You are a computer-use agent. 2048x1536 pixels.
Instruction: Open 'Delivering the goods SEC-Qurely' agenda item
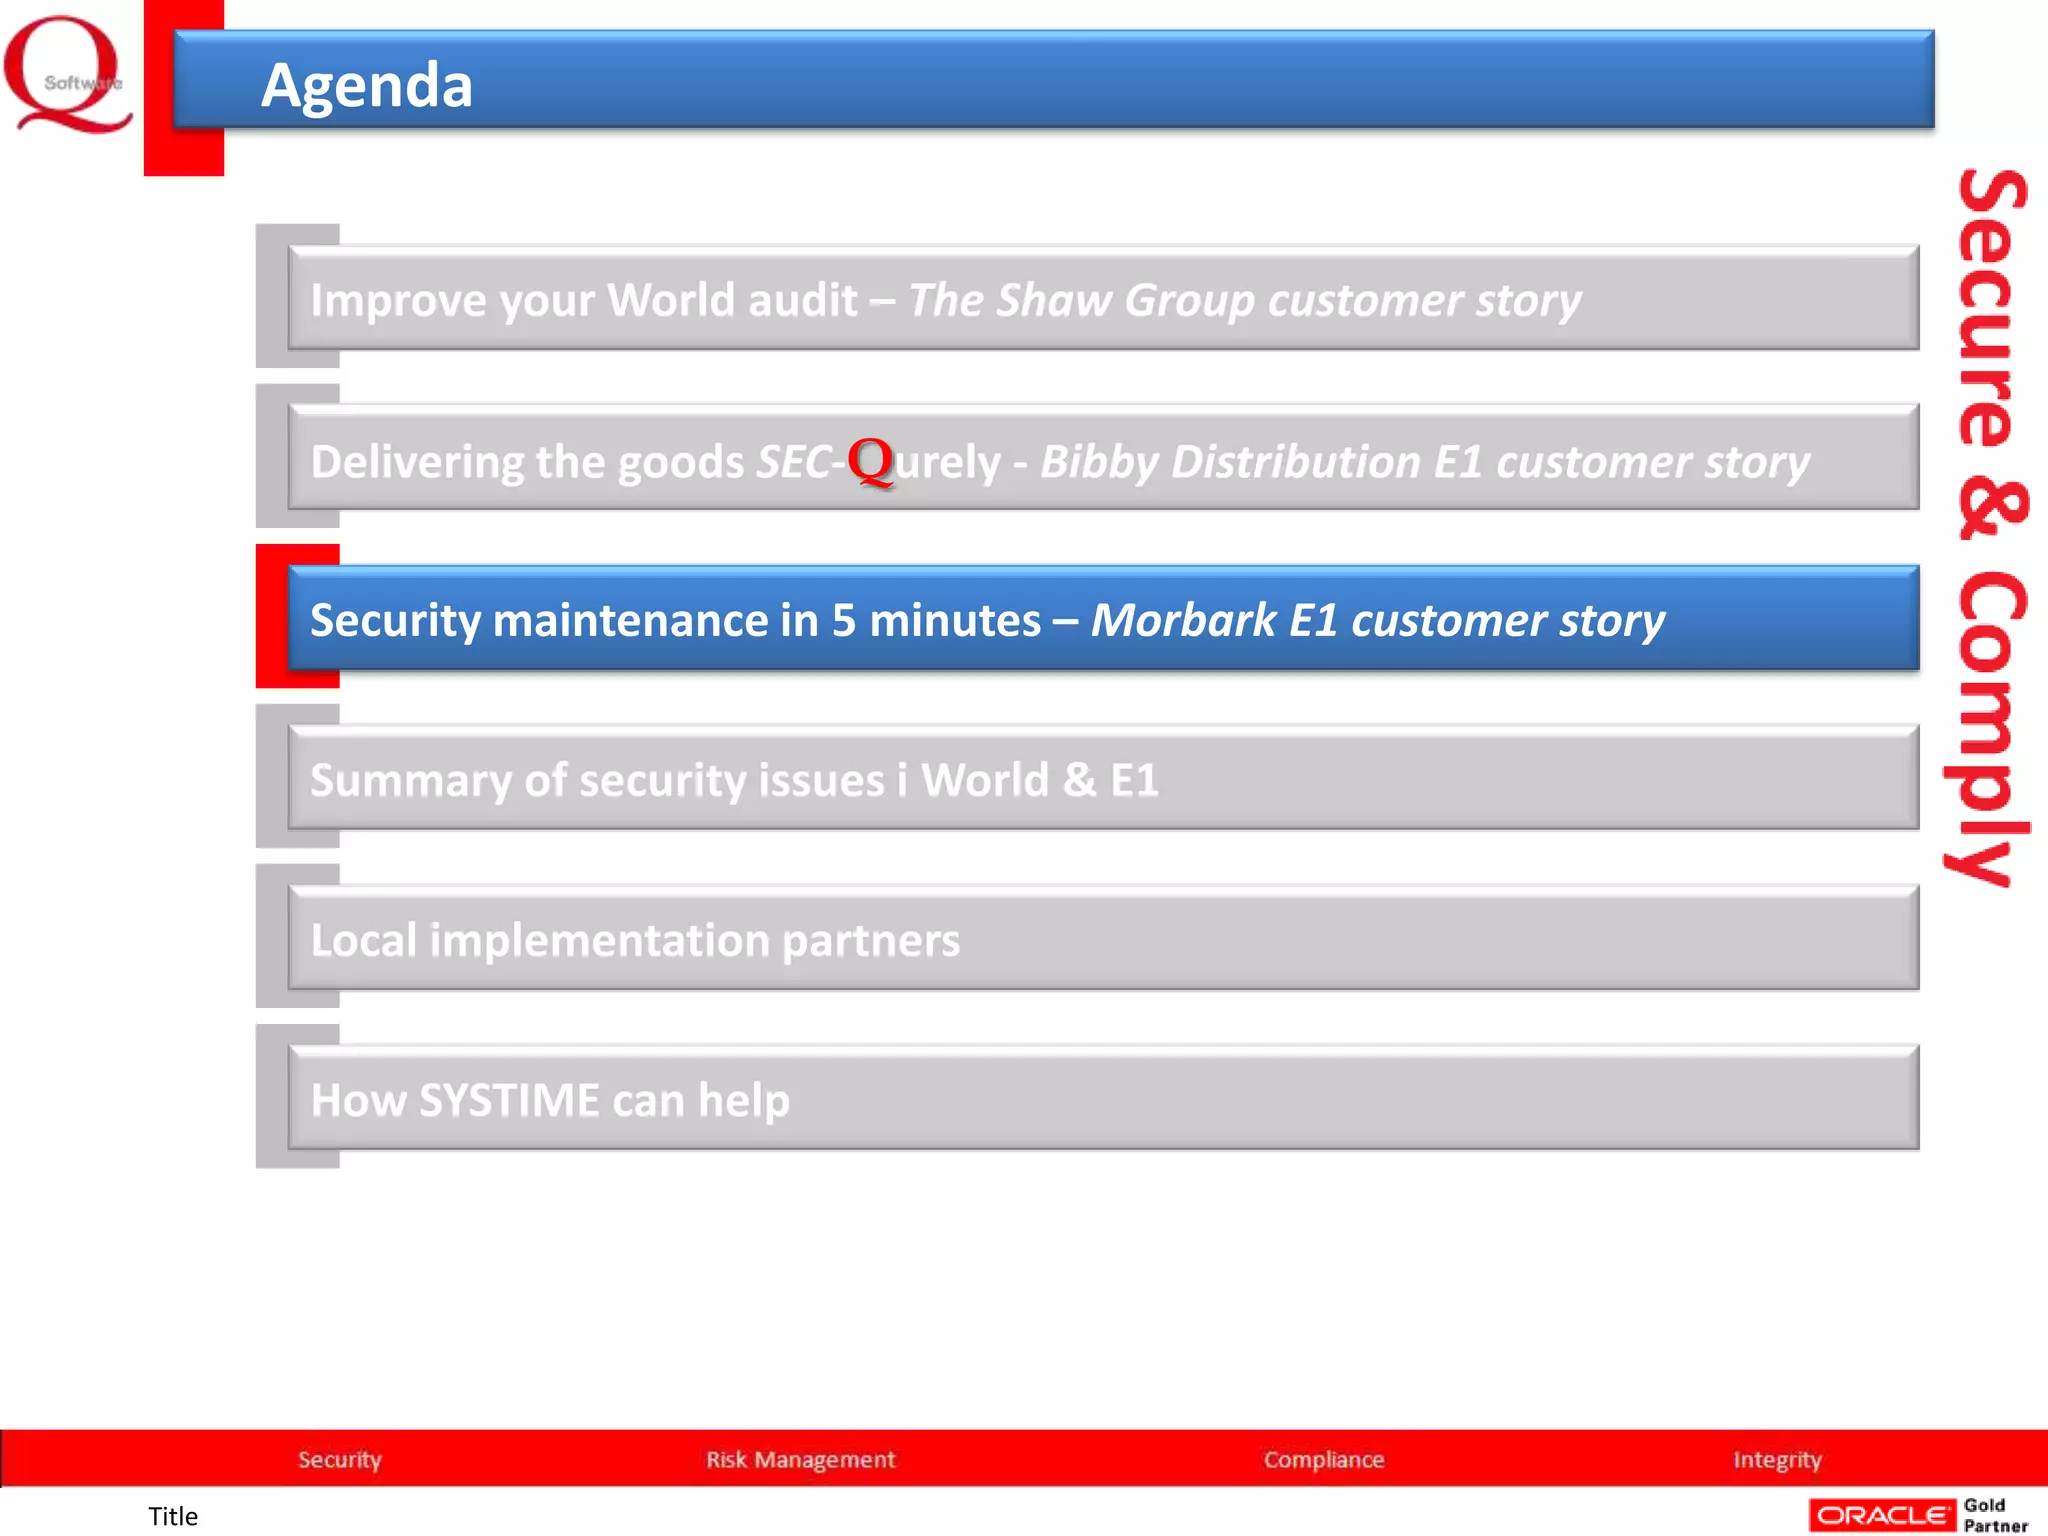[x=1103, y=458]
